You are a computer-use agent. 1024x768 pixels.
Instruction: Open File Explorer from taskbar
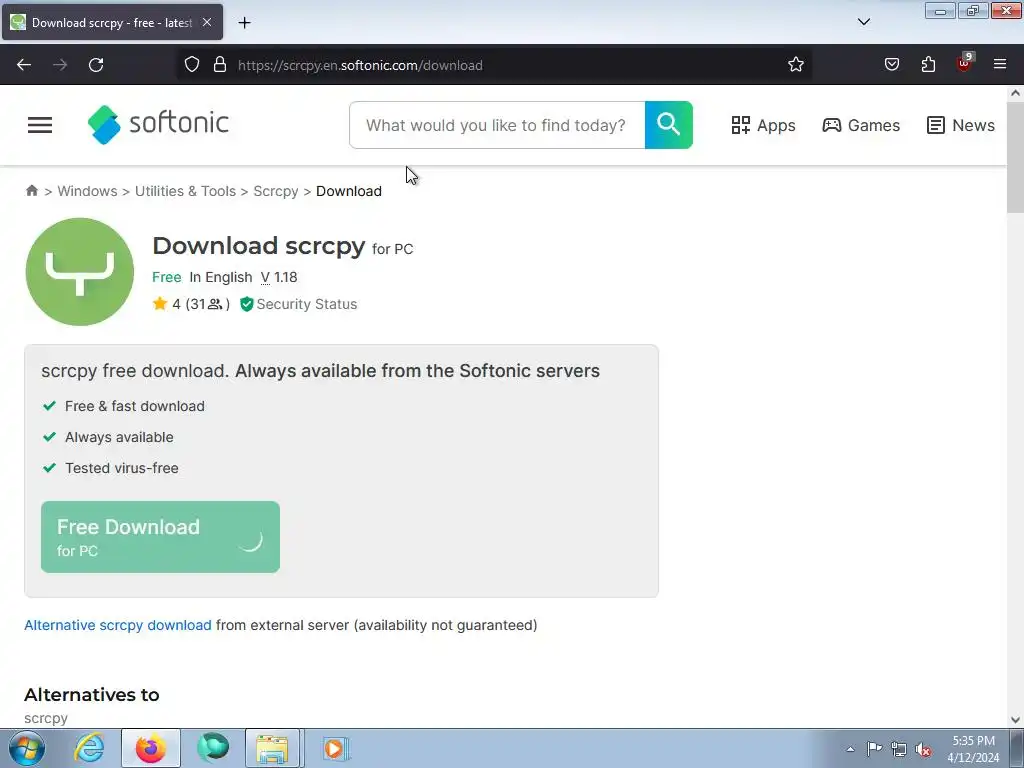coord(272,748)
